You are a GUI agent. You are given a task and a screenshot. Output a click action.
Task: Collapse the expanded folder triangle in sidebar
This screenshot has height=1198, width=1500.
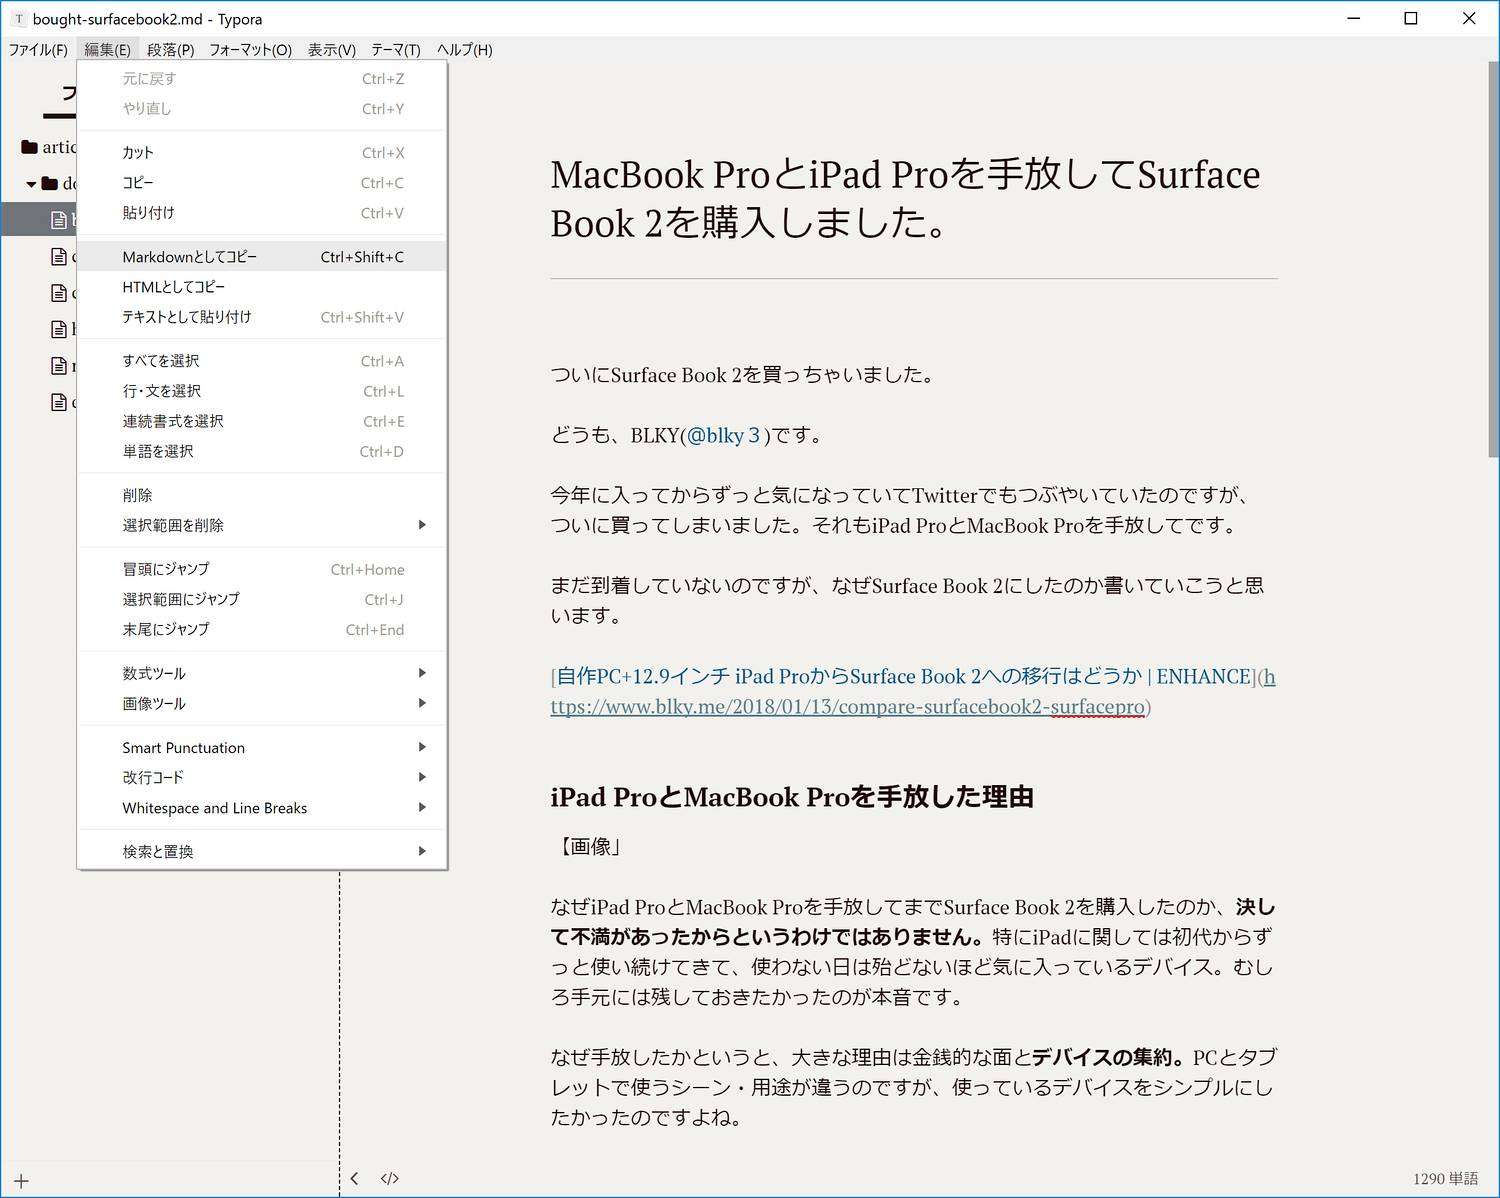(31, 184)
